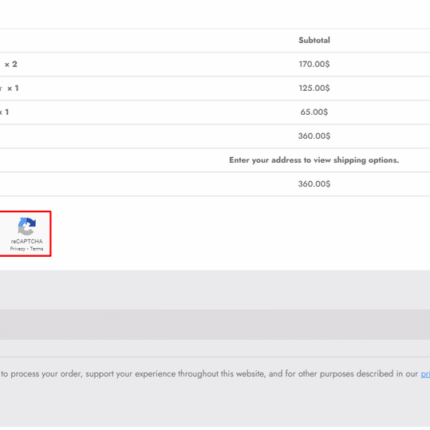The width and height of the screenshot is (430, 430).
Task: Open the reCAPTCHA Privacy link
Action: pos(17,249)
